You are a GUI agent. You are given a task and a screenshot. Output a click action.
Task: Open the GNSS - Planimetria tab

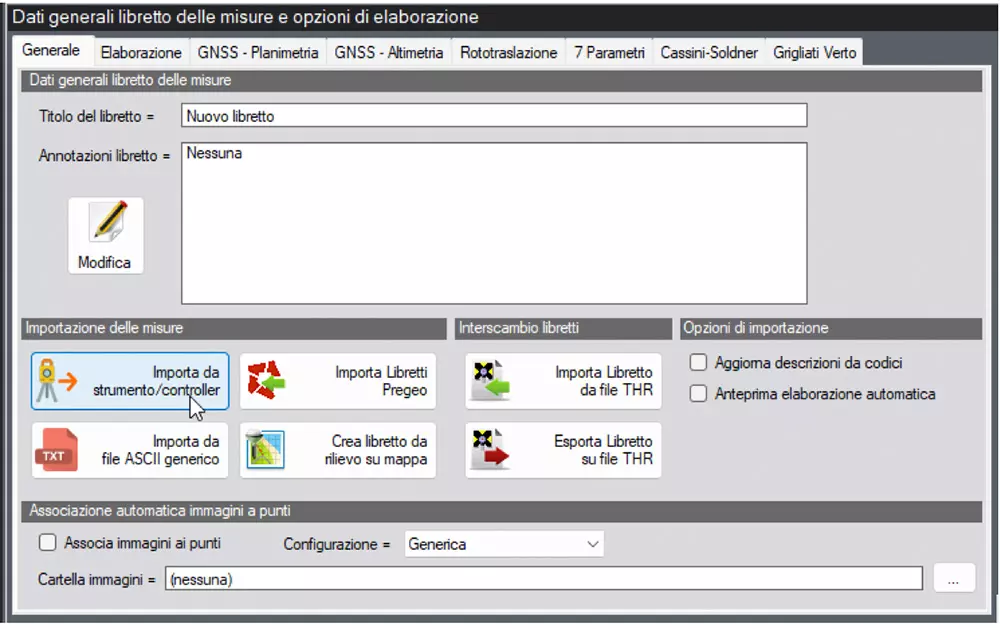[258, 52]
